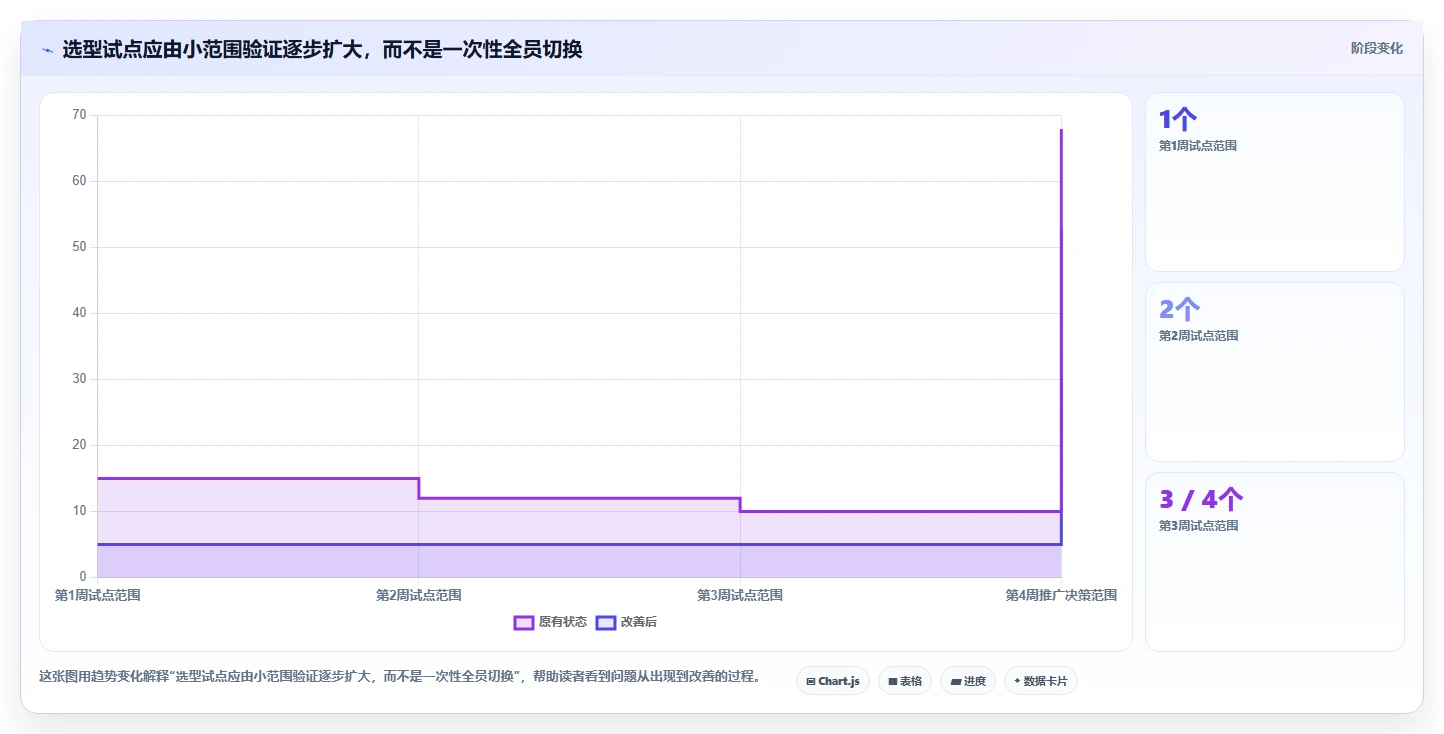Select the 进度 tag chip
The width and height of the screenshot is (1444, 734).
968,681
